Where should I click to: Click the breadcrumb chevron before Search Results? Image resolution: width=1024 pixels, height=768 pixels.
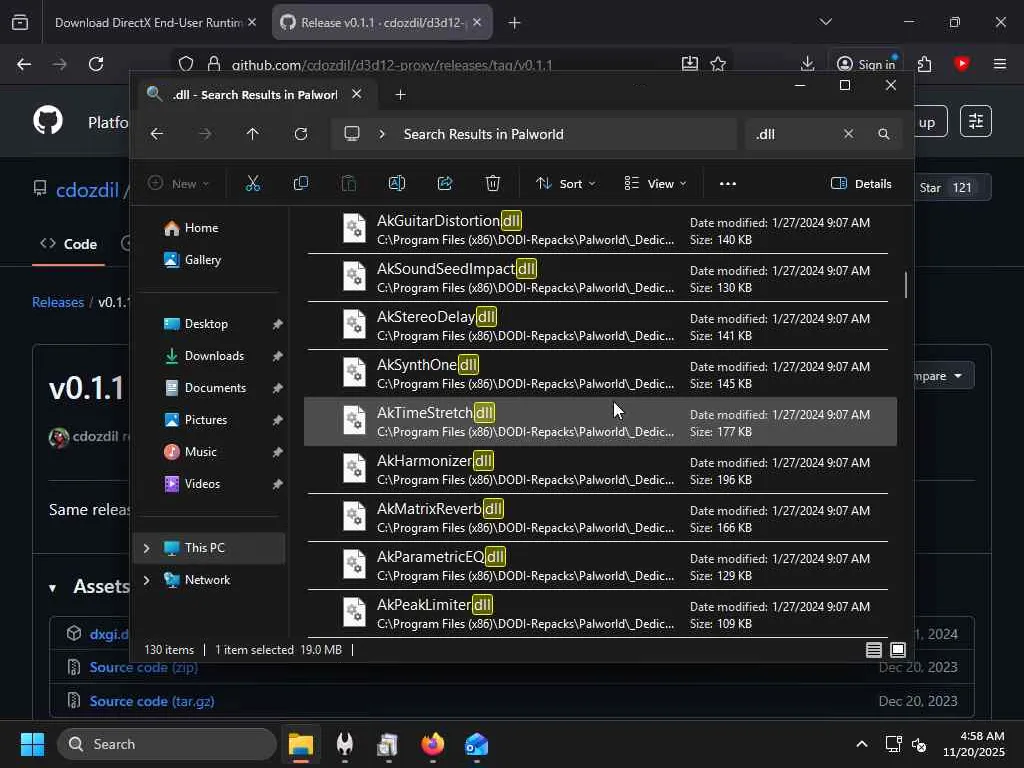click(x=382, y=134)
